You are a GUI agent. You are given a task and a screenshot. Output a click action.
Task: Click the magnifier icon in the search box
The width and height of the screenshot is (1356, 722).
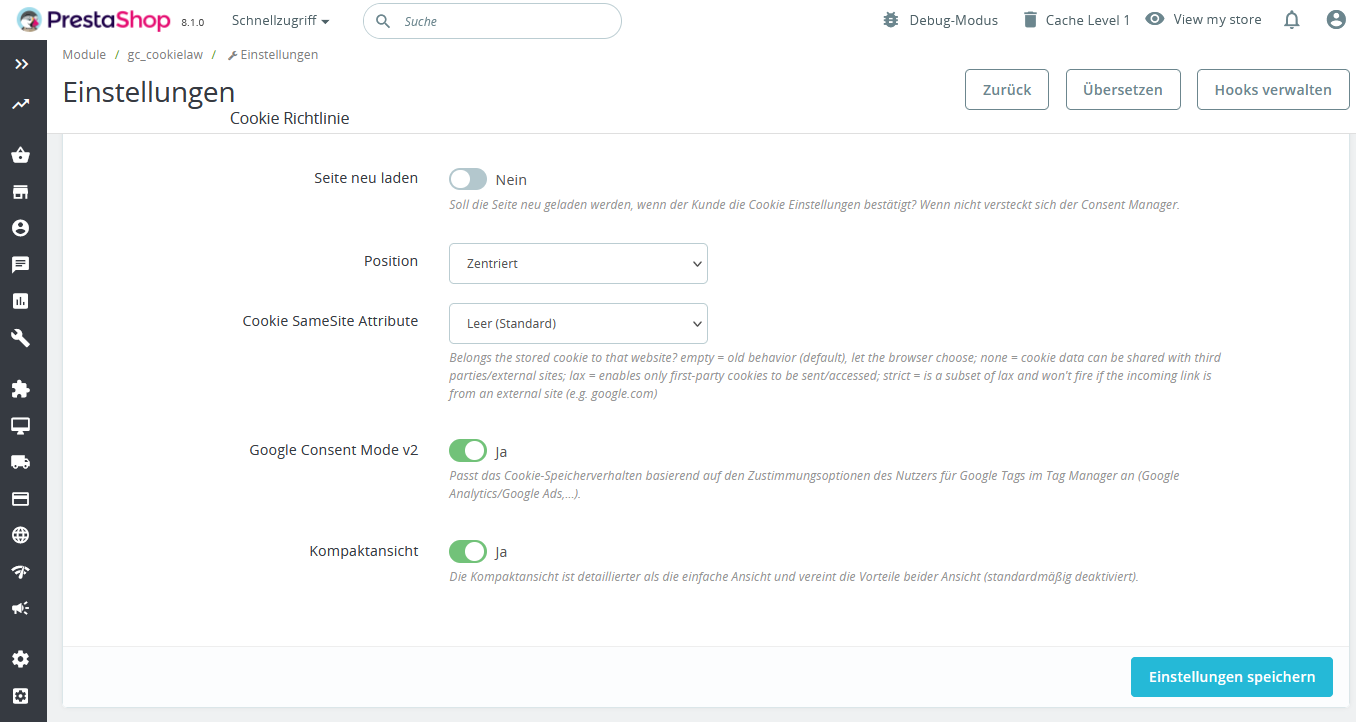click(383, 21)
